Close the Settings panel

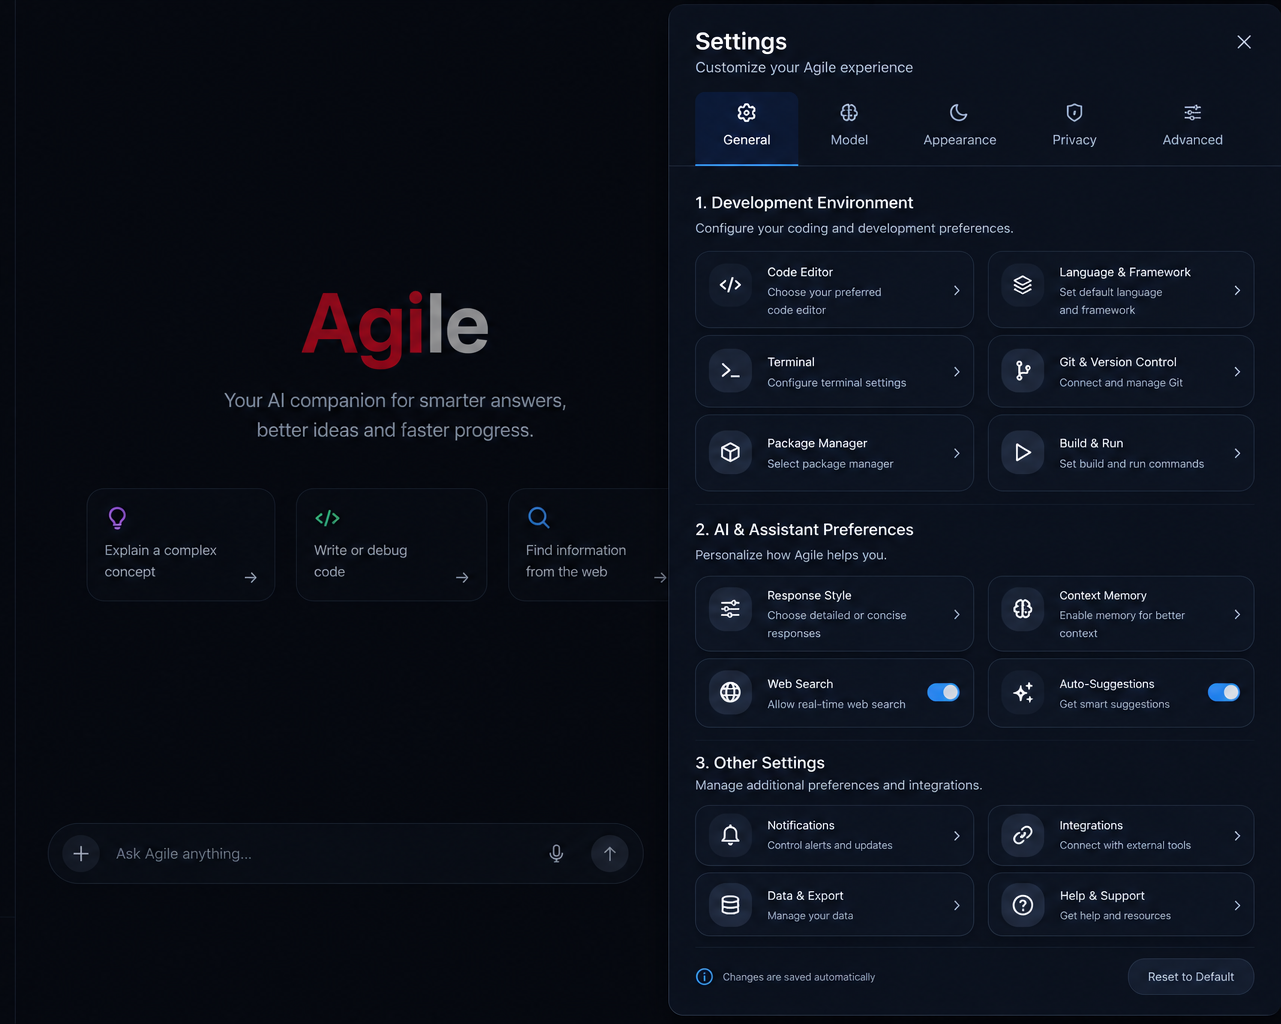point(1244,42)
